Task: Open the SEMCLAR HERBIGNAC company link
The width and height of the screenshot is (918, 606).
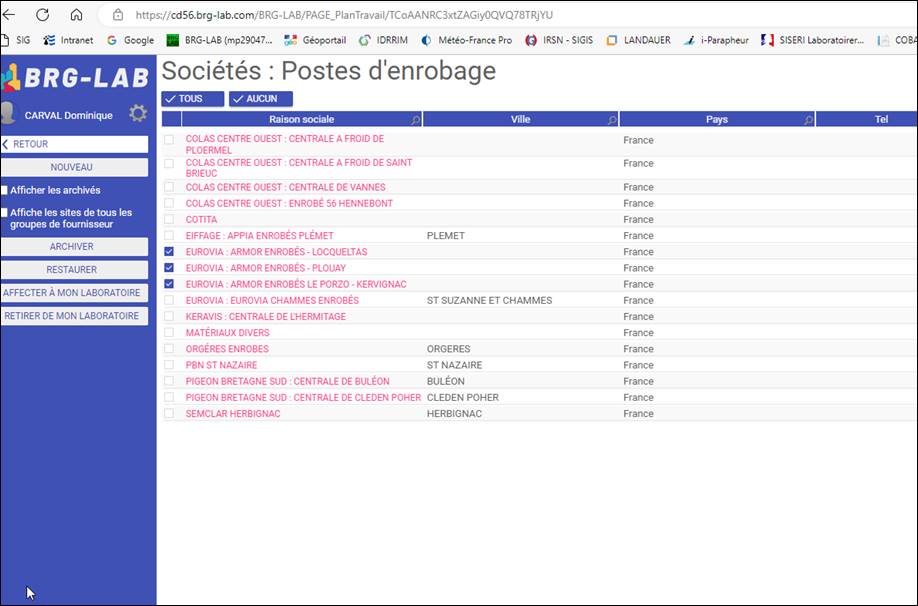Action: click(x=233, y=414)
